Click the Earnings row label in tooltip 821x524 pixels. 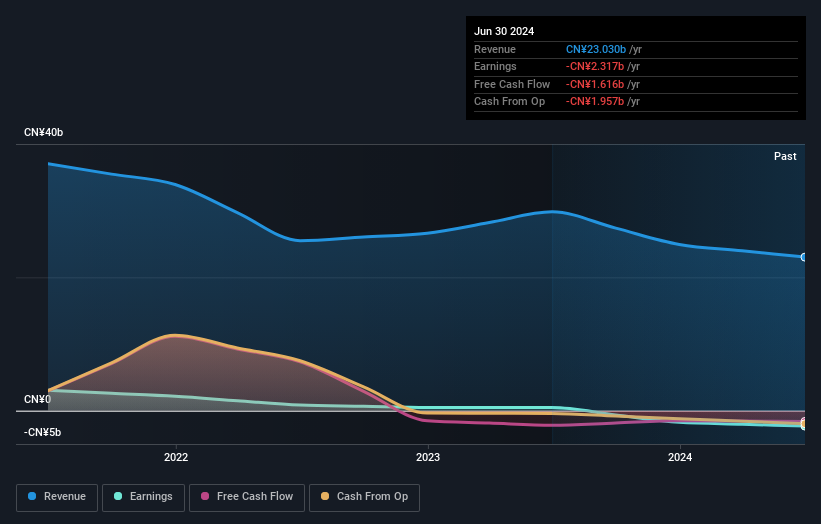point(495,66)
